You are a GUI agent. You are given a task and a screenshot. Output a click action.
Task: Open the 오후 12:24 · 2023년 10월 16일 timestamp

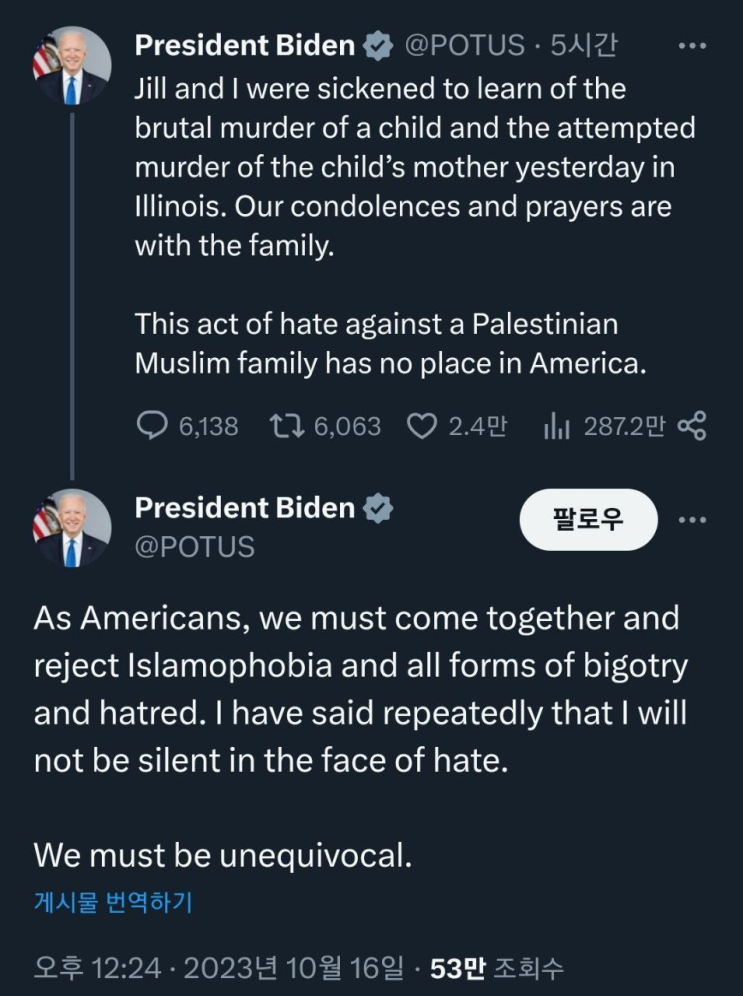tap(218, 967)
